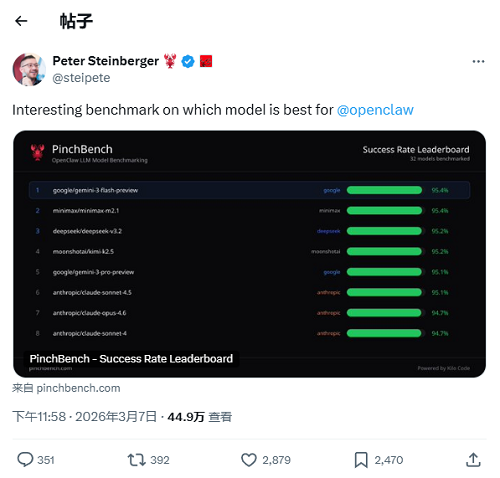Image resolution: width=500 pixels, height=478 pixels.
Task: Share the post using upload arrow icon
Action: tap(473, 460)
